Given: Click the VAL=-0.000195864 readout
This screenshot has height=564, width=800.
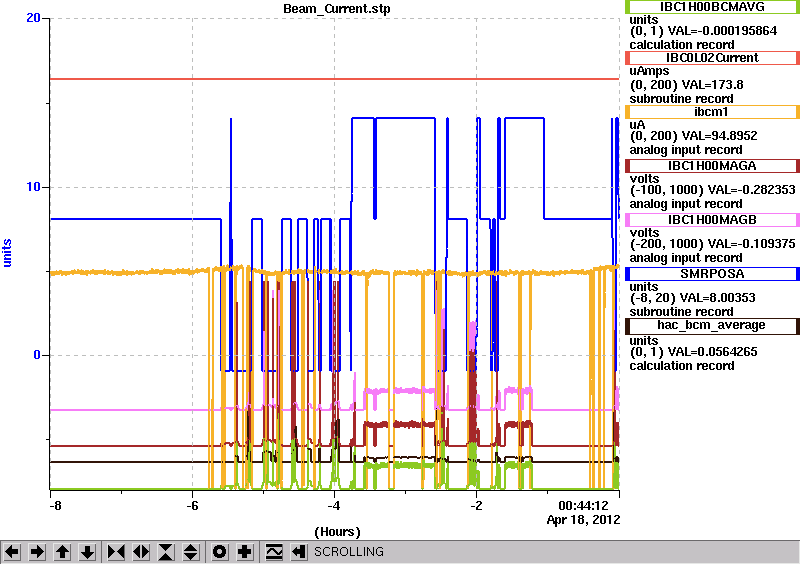Looking at the screenshot, I should coord(722,31).
